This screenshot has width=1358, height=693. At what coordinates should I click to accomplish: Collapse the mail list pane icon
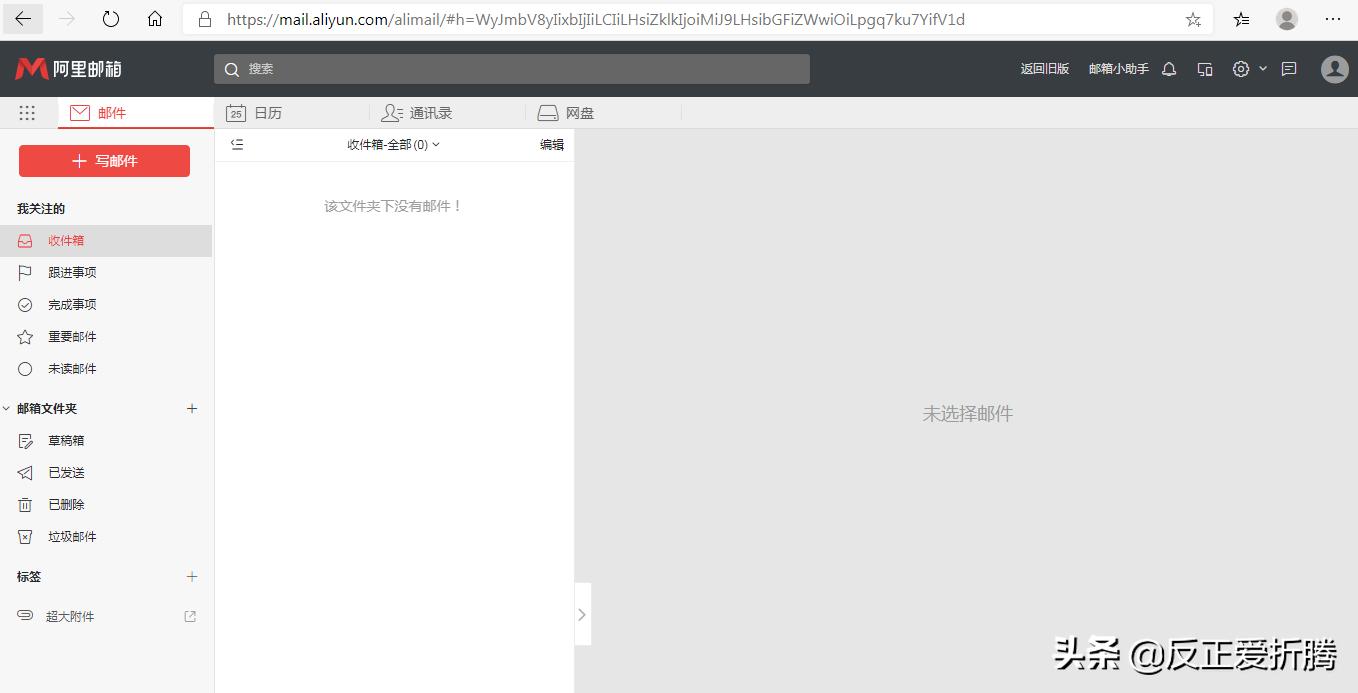coord(237,144)
